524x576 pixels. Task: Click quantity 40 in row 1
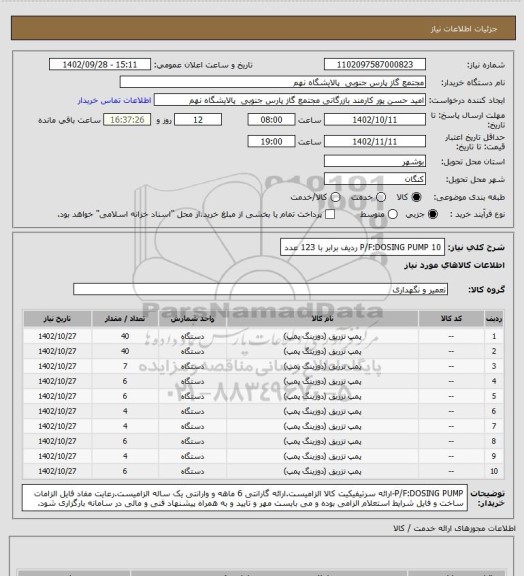point(125,336)
